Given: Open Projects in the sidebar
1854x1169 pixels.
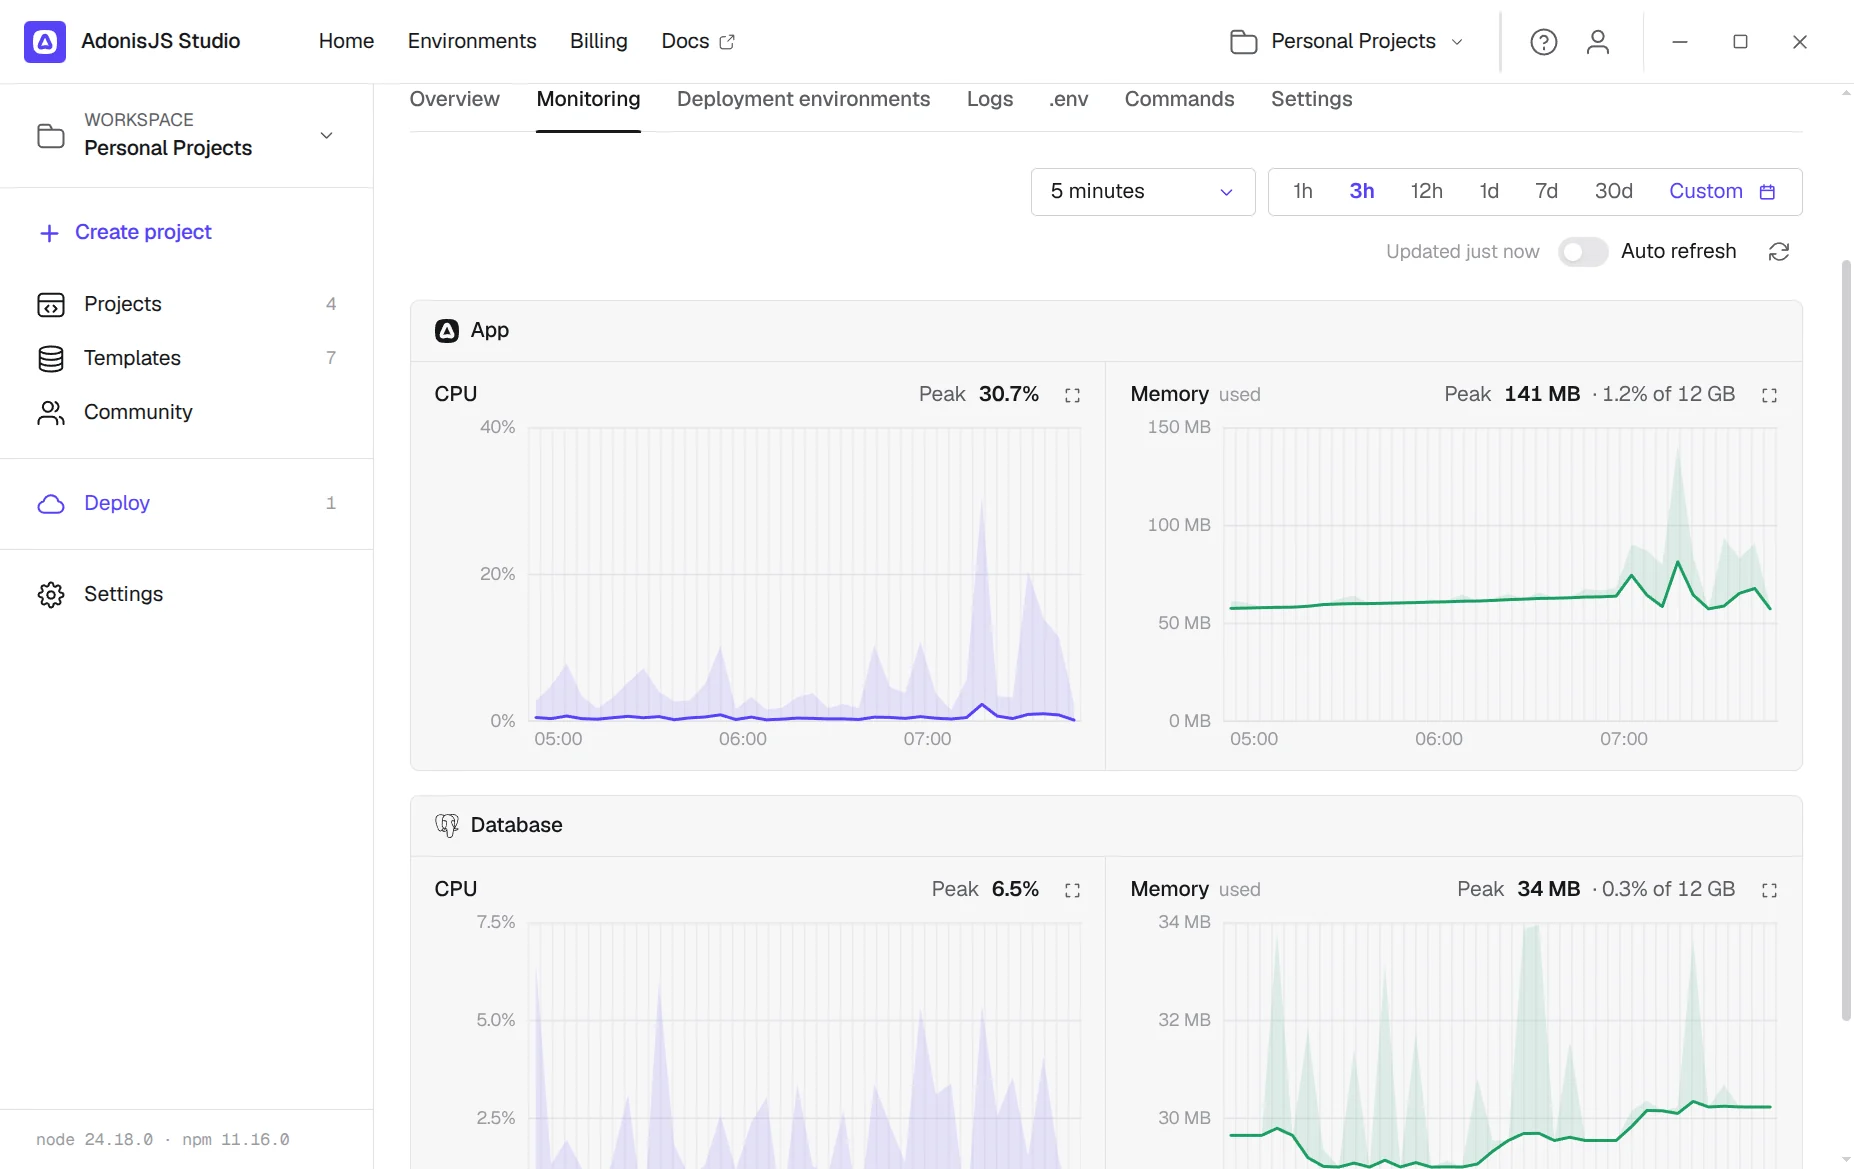Looking at the screenshot, I should pos(186,304).
